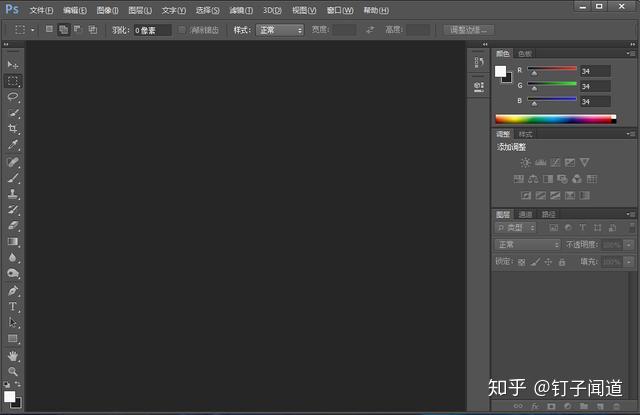Switch to the 色板 swatches tab
The width and height of the screenshot is (640, 415).
(525, 53)
